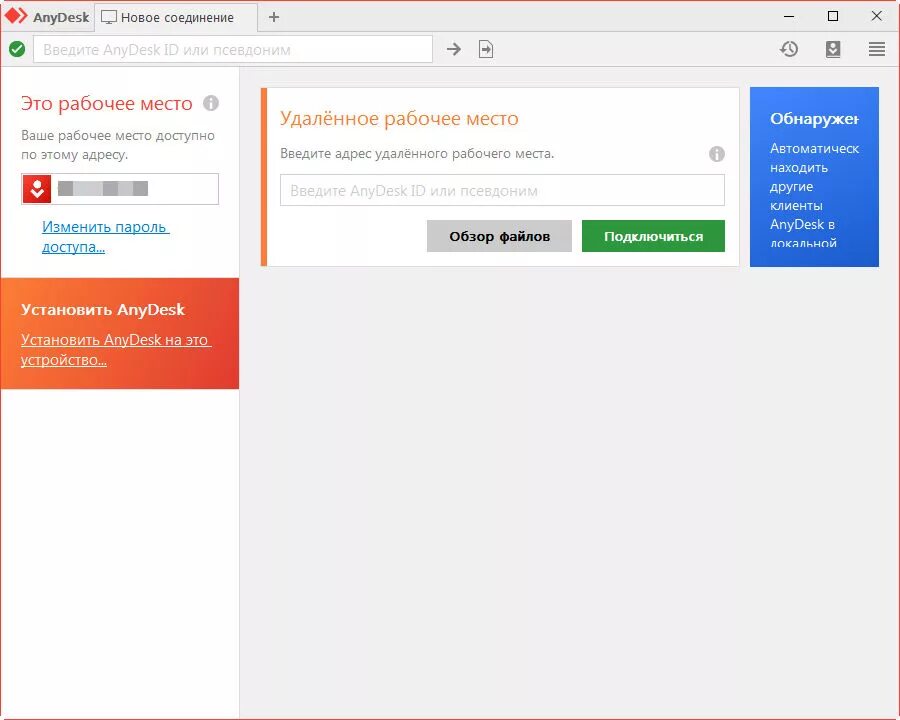Toggle the info icon next to workplace heading
The image size is (900, 720).
[x=210, y=102]
